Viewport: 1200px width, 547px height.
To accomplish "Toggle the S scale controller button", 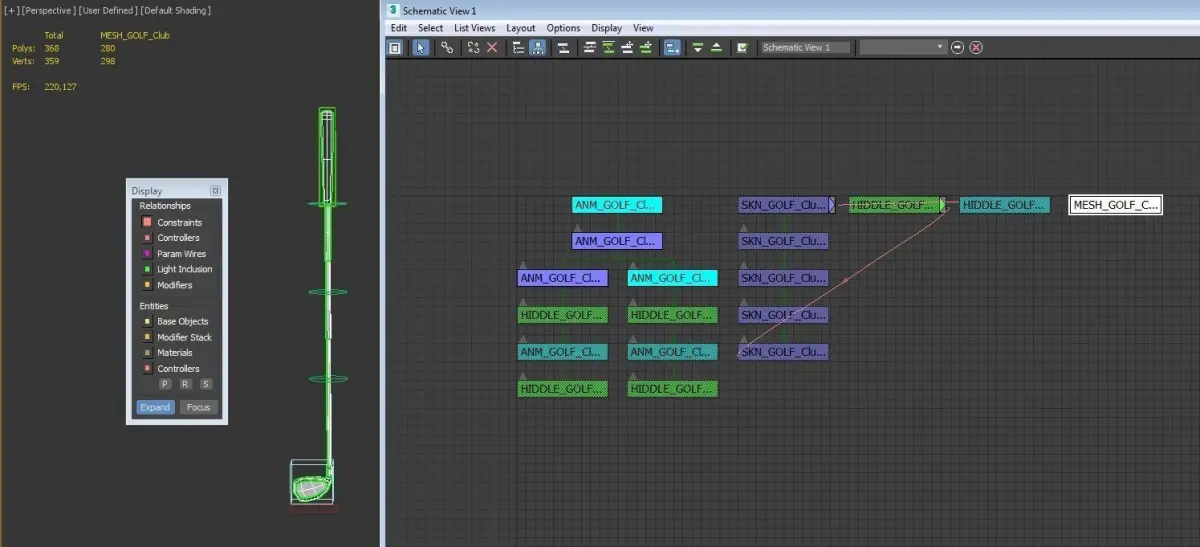I will [x=206, y=384].
